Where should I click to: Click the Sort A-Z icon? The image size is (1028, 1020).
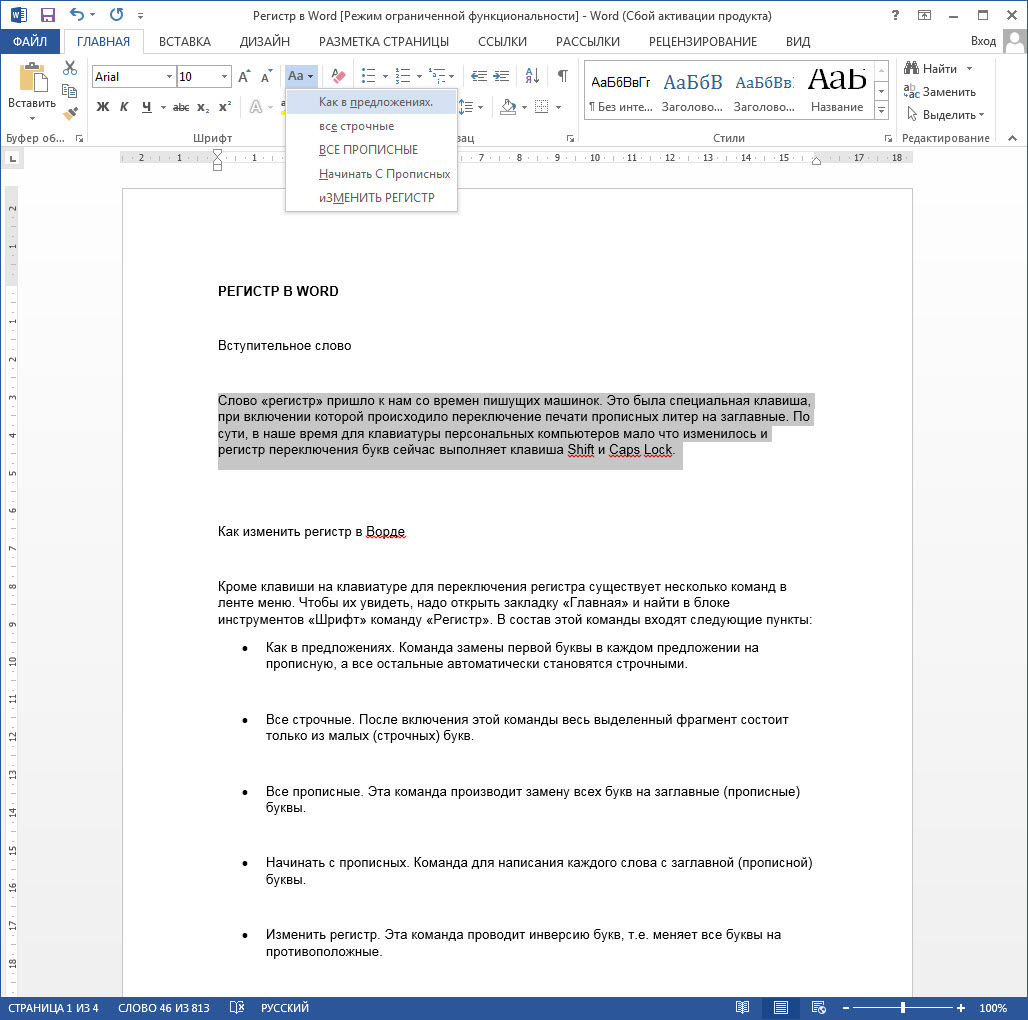[x=532, y=76]
